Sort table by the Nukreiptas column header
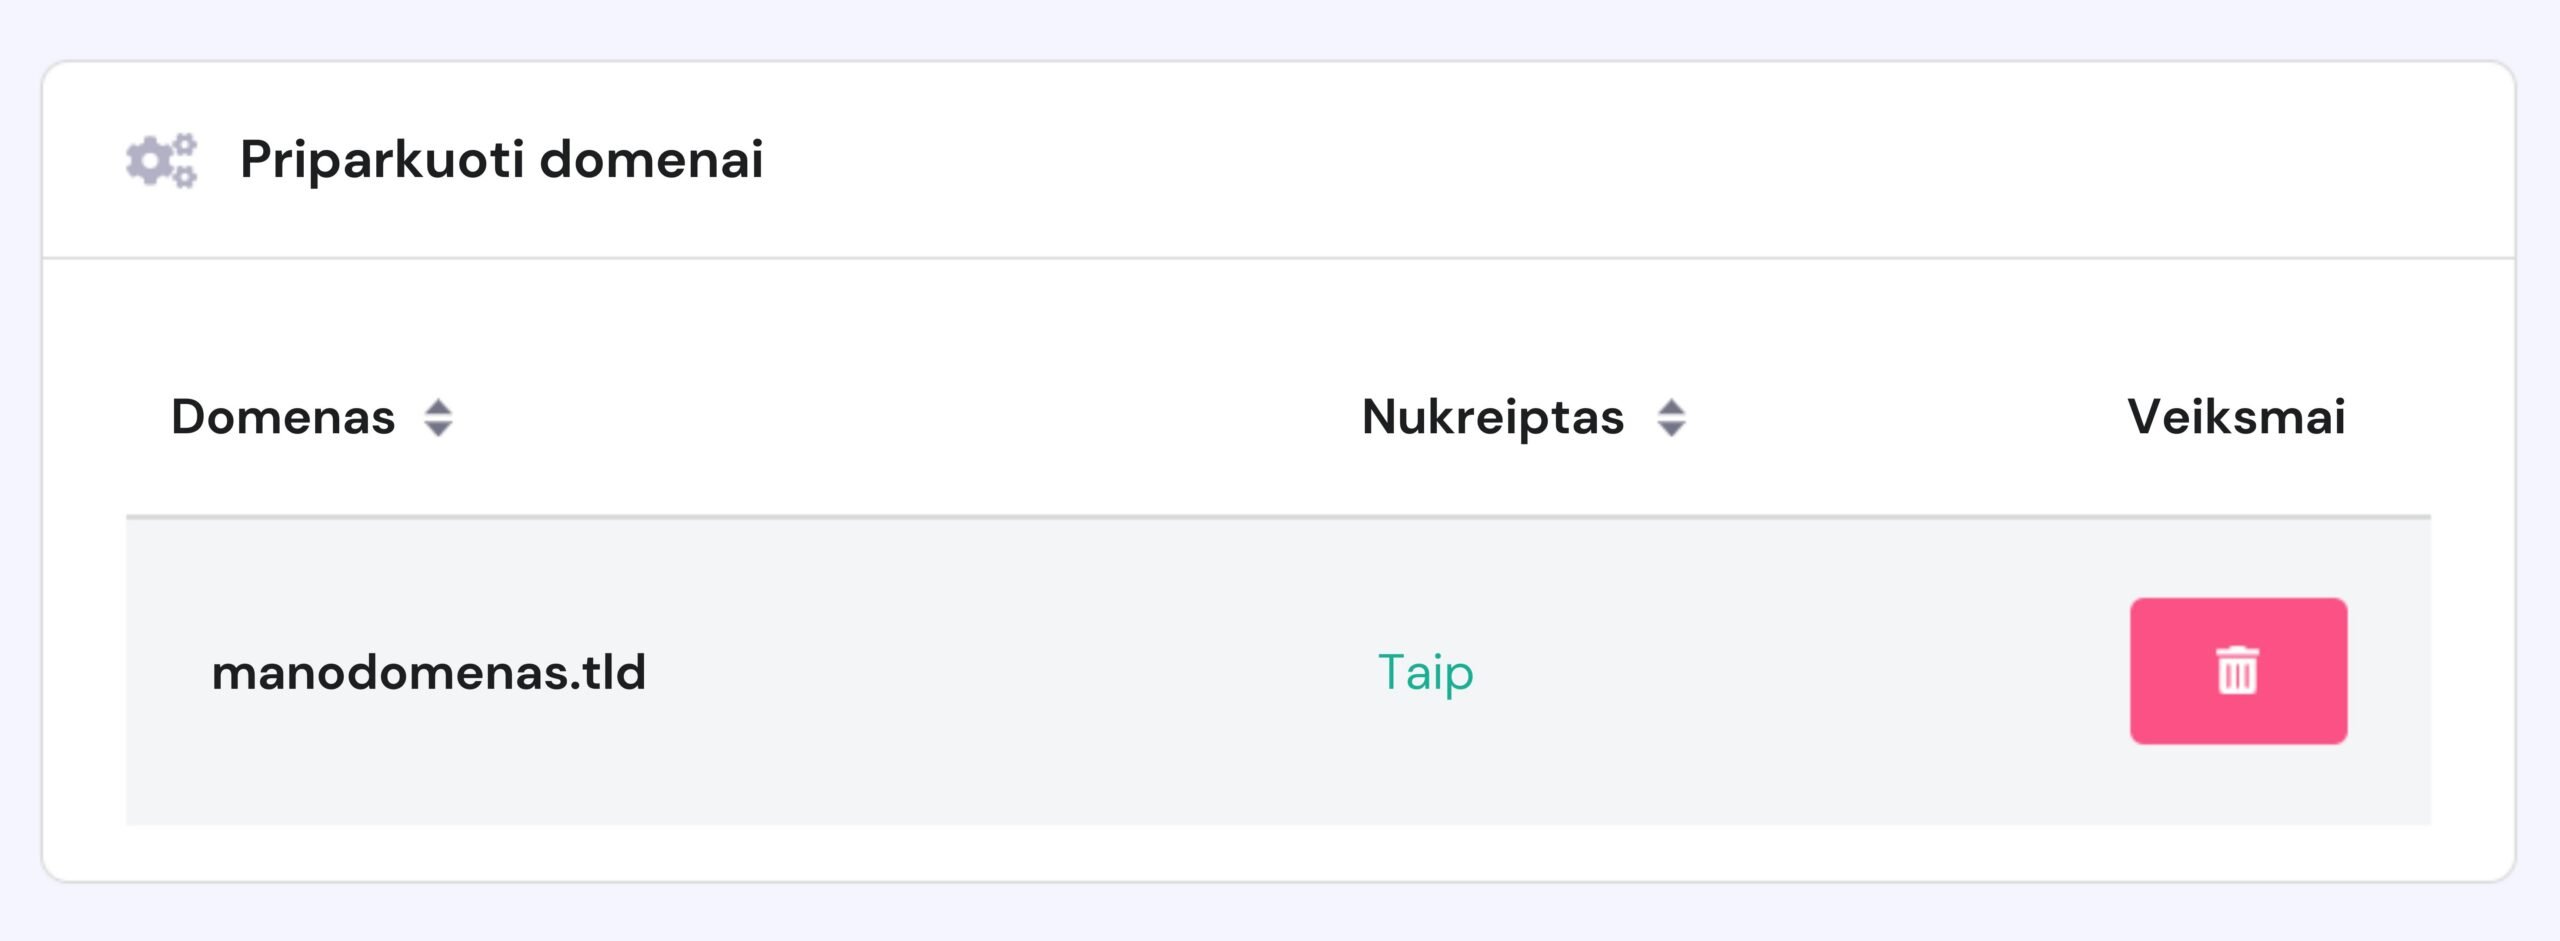The height and width of the screenshot is (941, 2560). coord(1492,417)
